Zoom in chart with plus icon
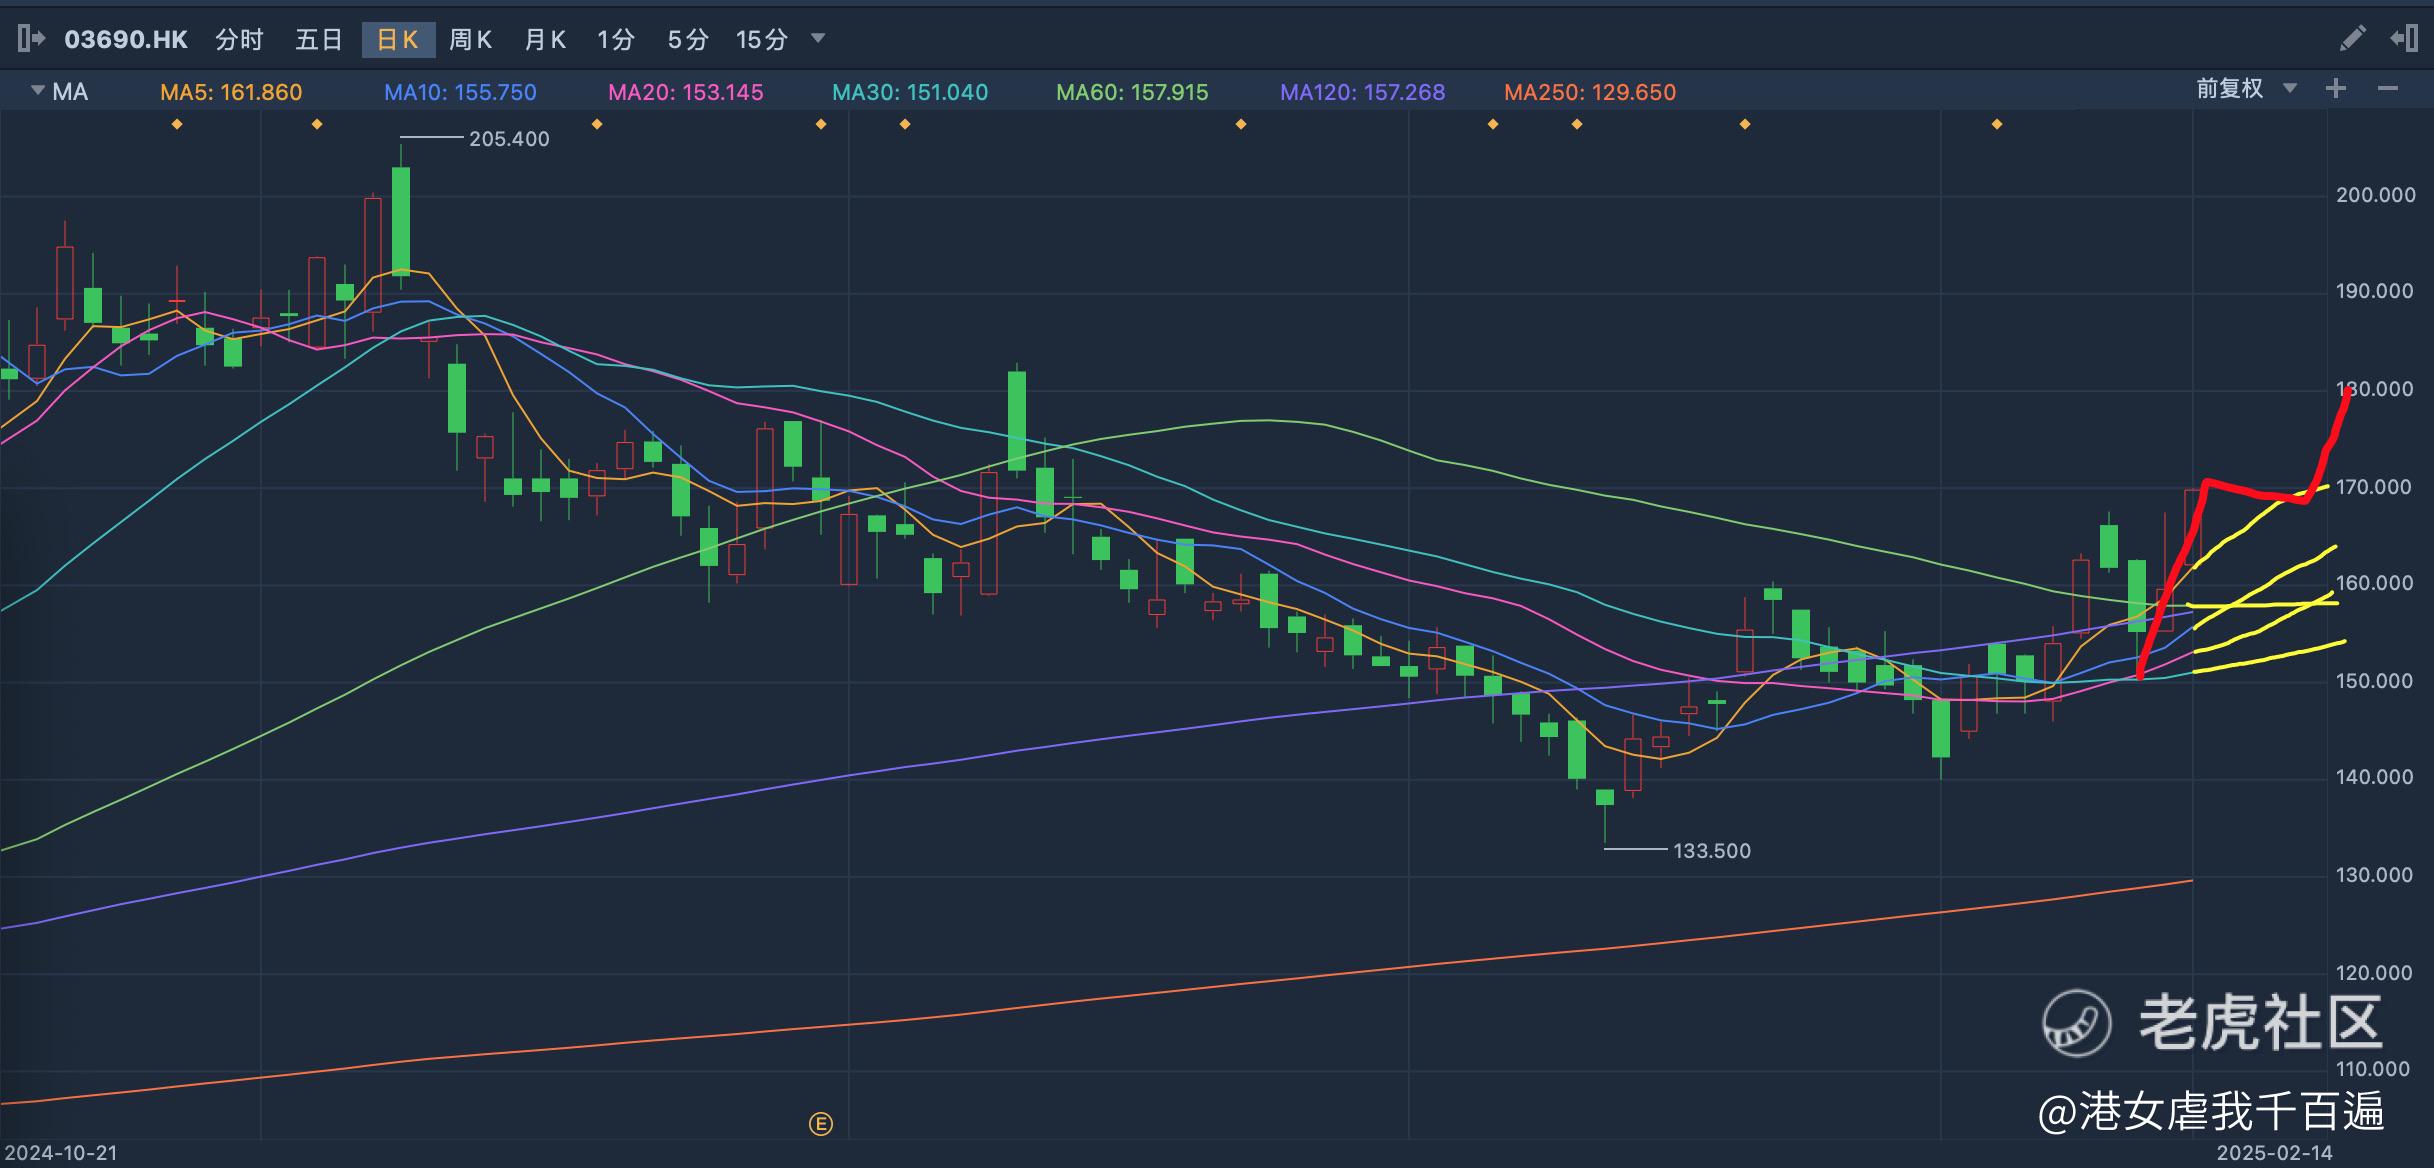Image resolution: width=2434 pixels, height=1168 pixels. click(2336, 89)
